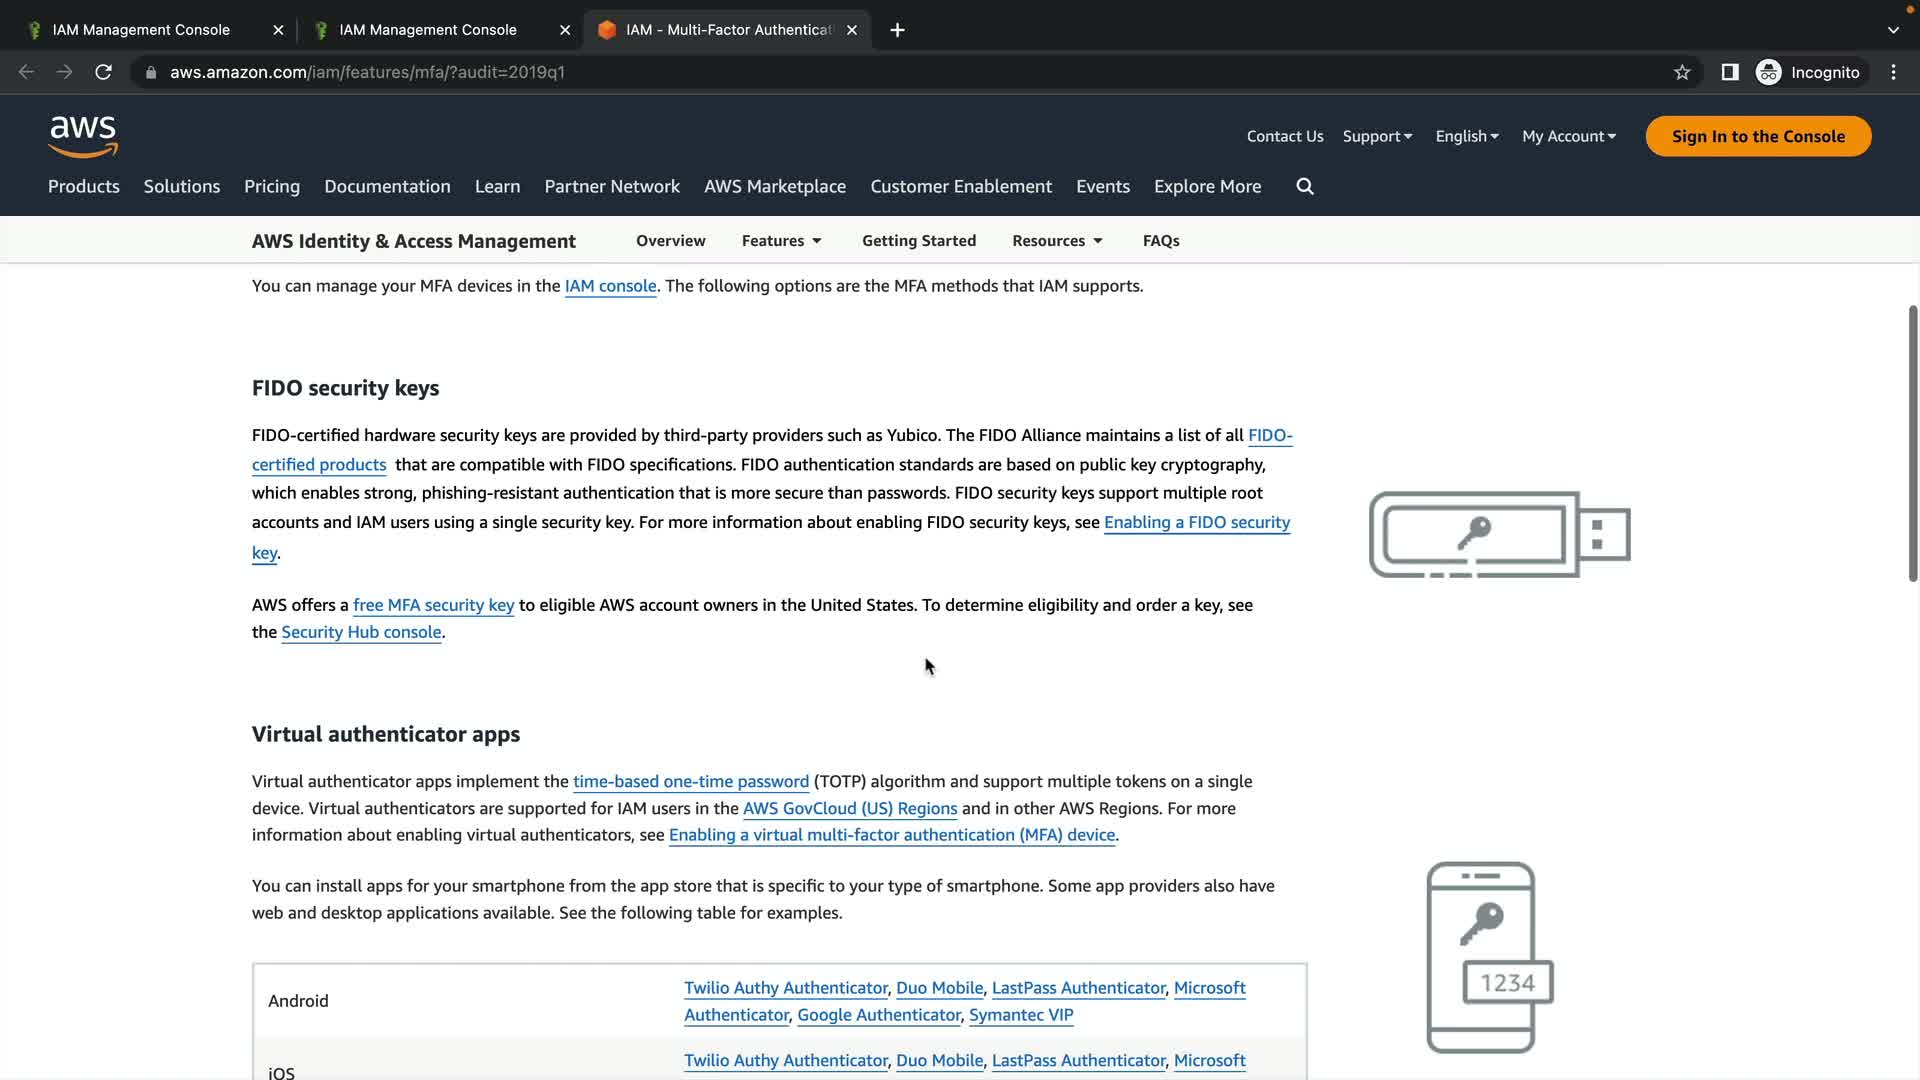Click the AWS logo icon
Viewport: 1920px width, 1080px height.
83,136
